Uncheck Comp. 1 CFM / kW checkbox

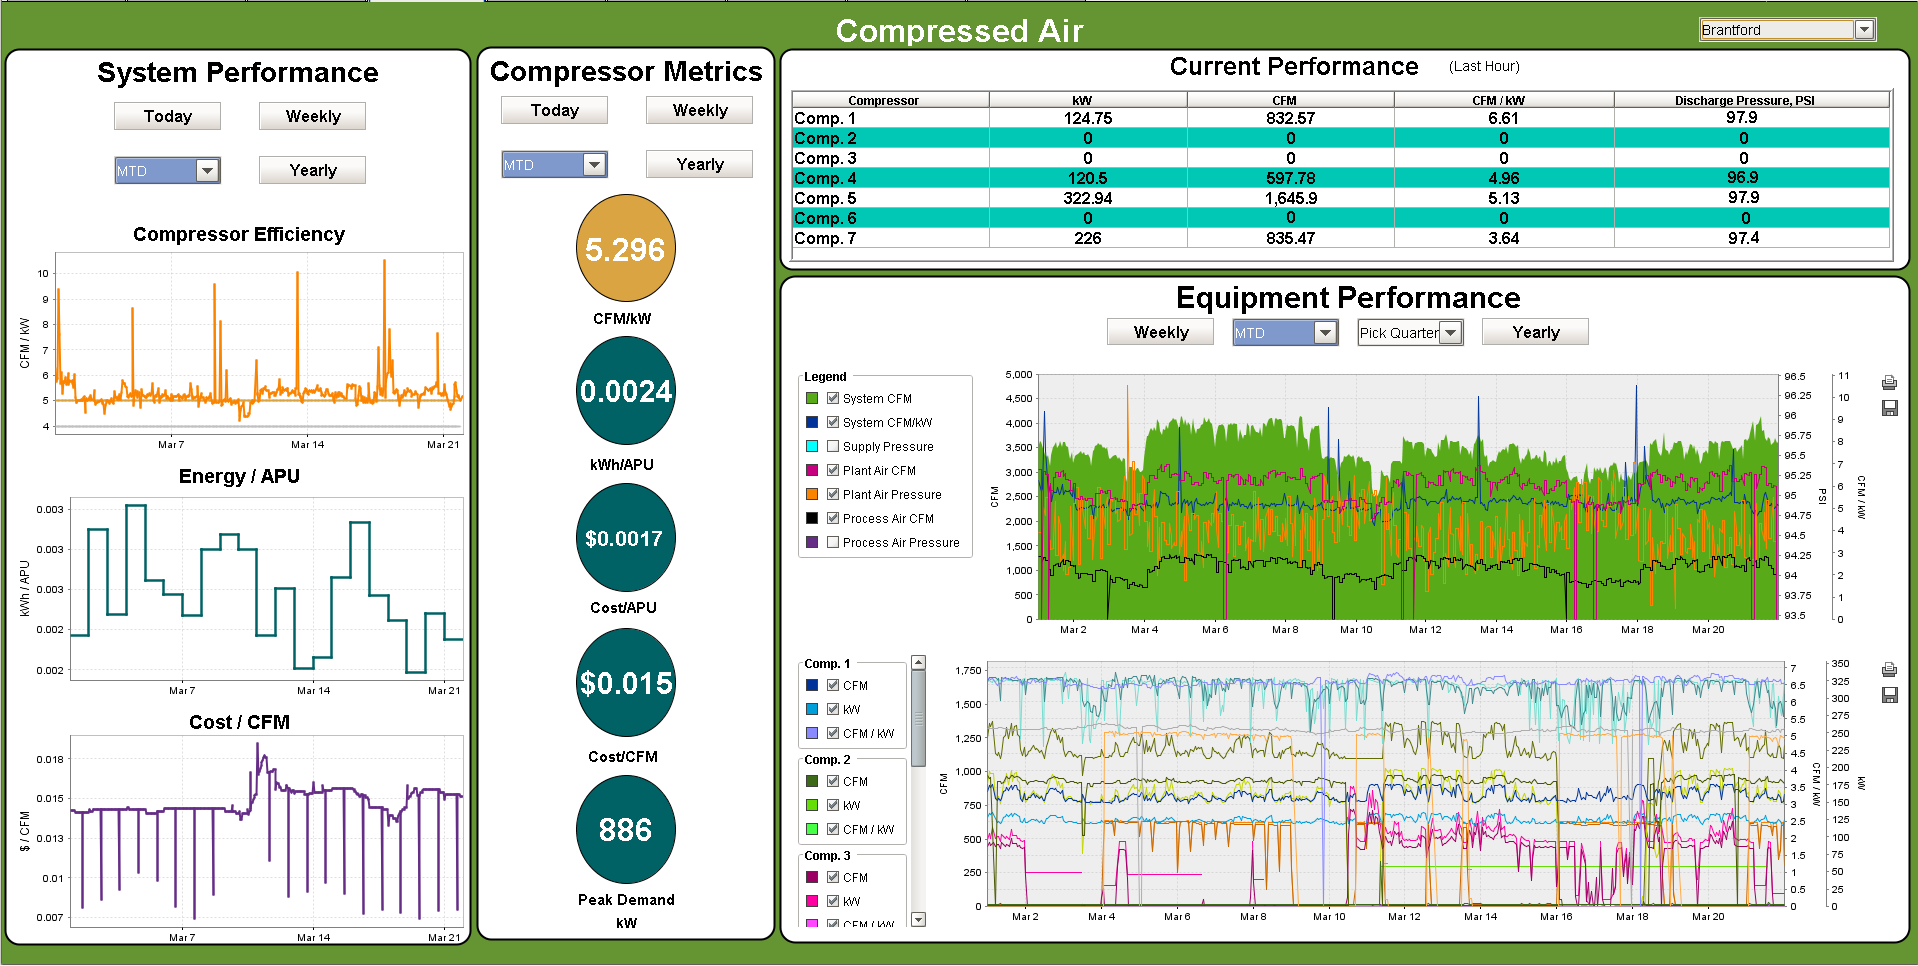(833, 733)
